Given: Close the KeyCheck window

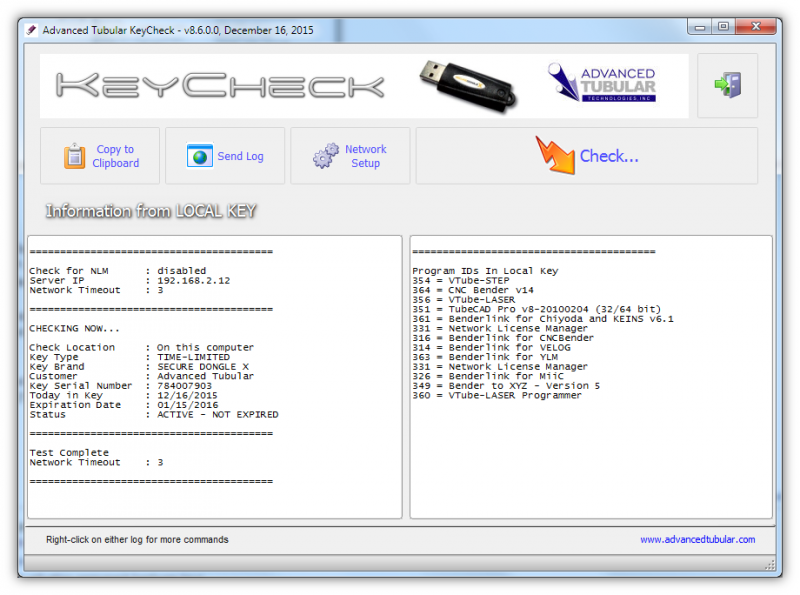Looking at the screenshot, I should (x=756, y=27).
